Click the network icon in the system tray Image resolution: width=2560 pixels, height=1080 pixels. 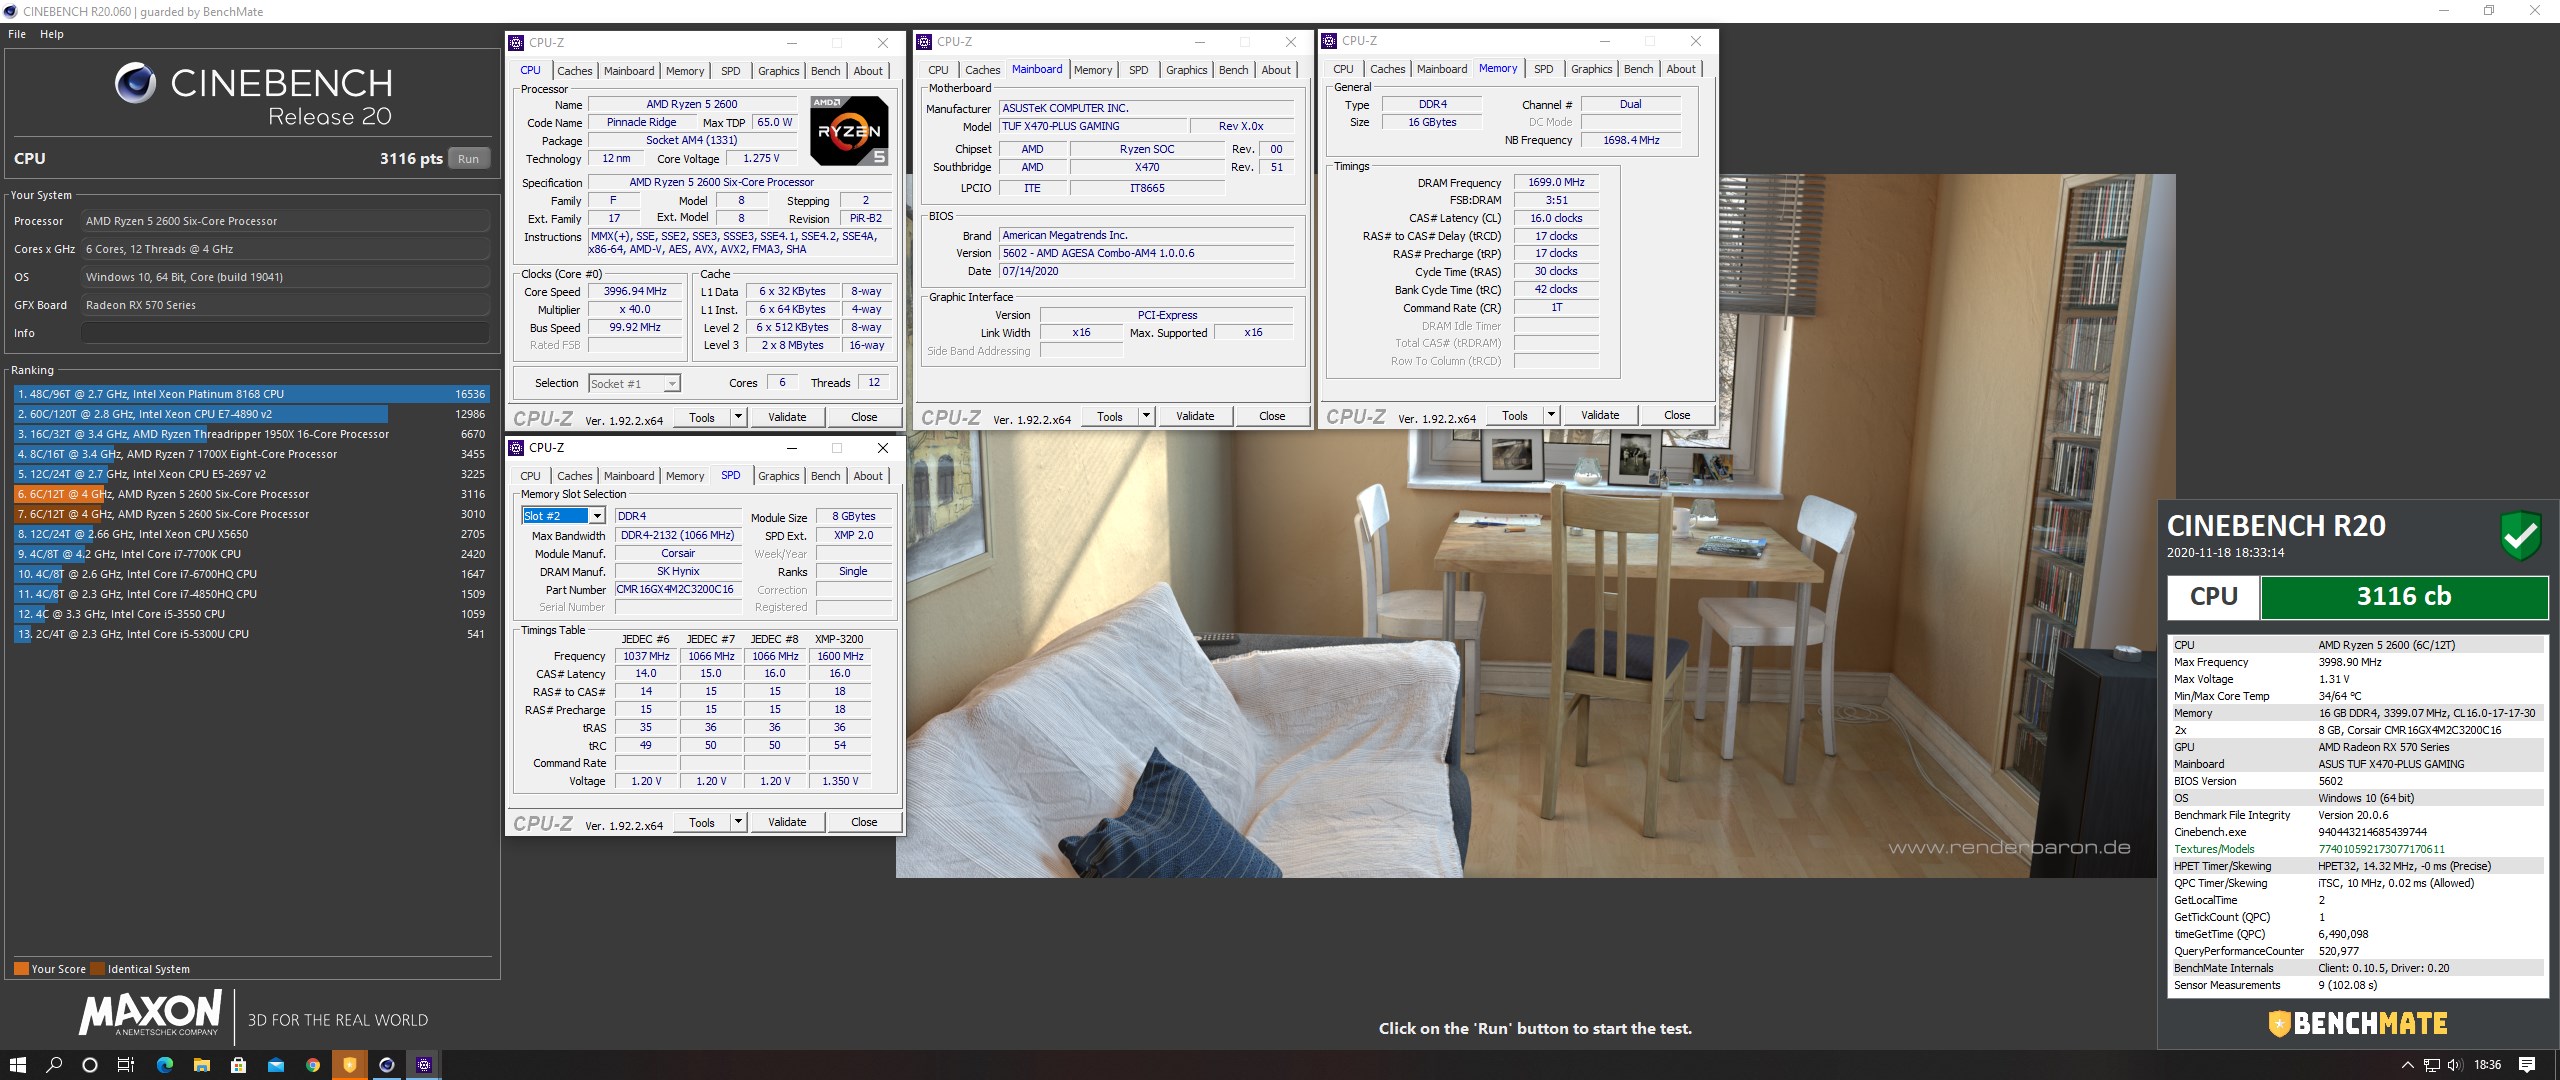point(2431,1065)
